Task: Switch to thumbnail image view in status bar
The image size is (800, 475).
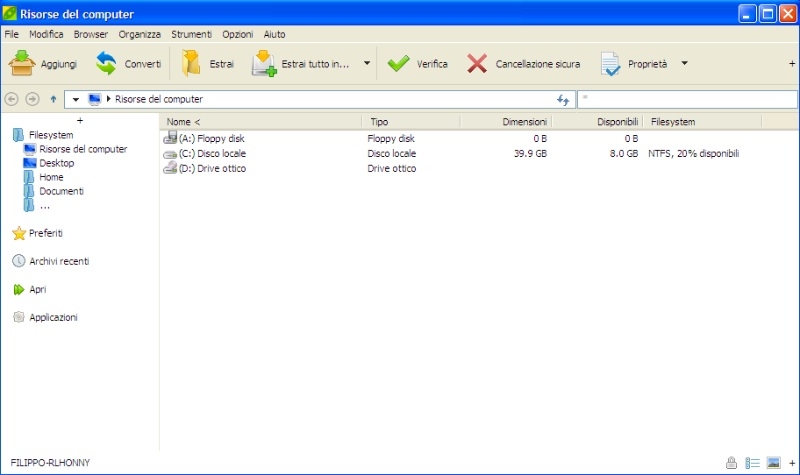Action: click(x=773, y=463)
